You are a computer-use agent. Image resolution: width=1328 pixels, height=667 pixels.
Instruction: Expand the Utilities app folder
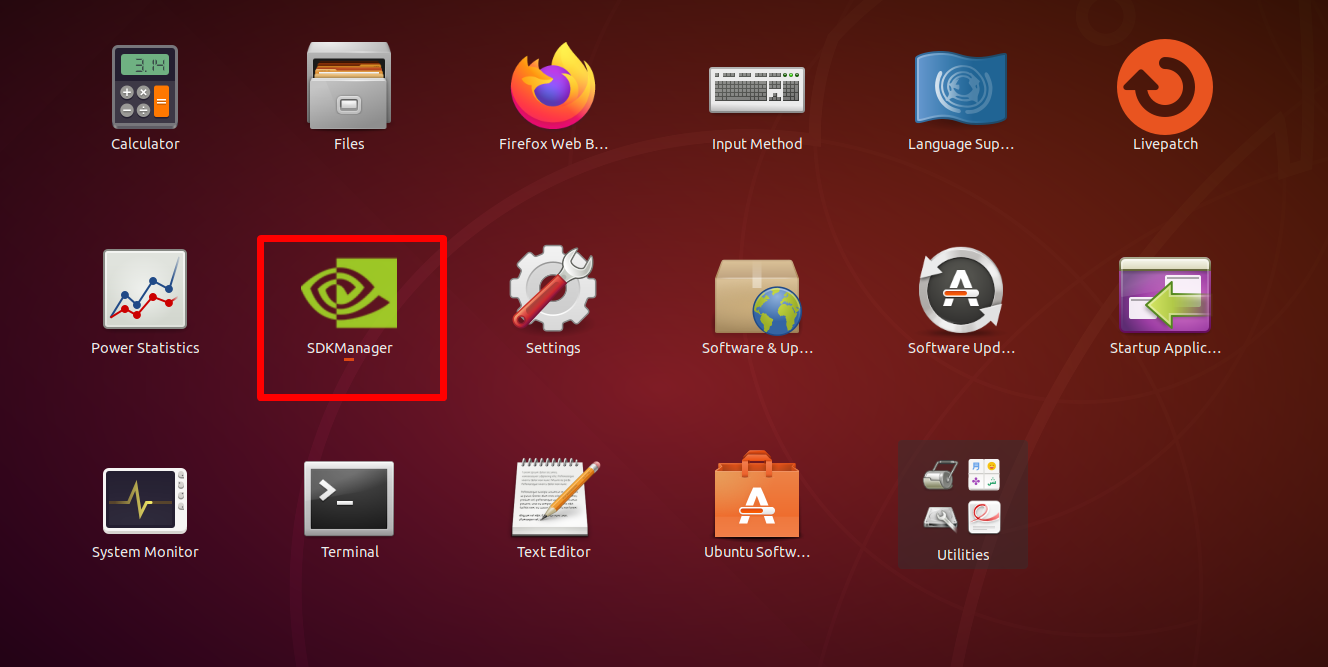[x=963, y=505]
